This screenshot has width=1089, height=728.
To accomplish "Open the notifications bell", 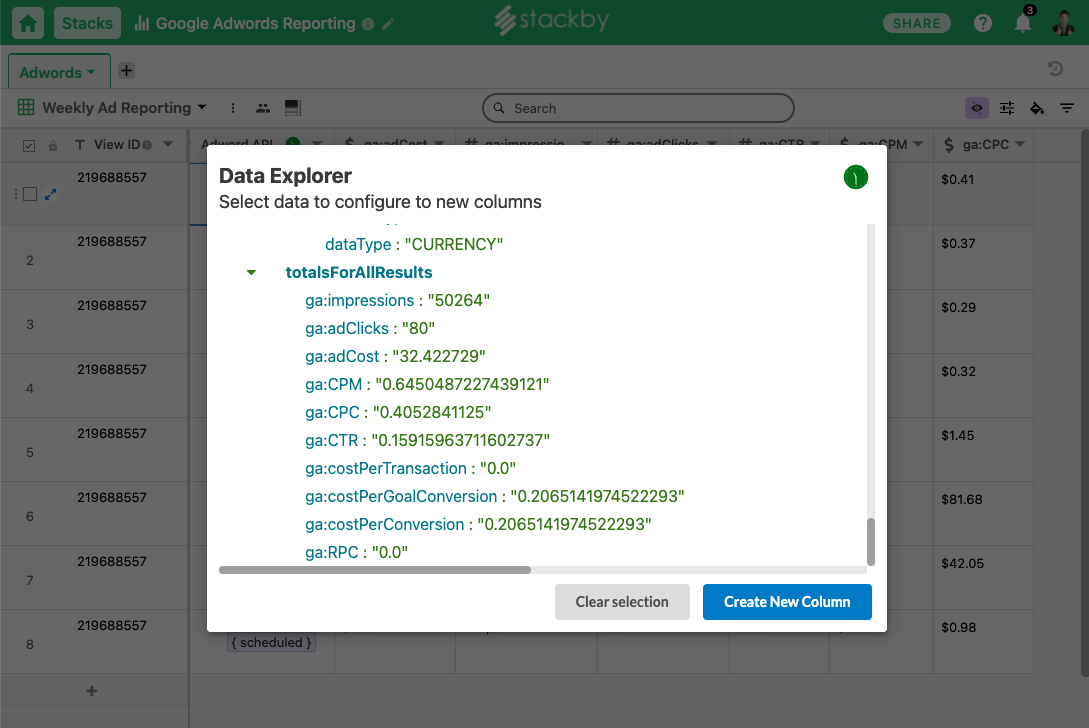I will click(x=1023, y=23).
